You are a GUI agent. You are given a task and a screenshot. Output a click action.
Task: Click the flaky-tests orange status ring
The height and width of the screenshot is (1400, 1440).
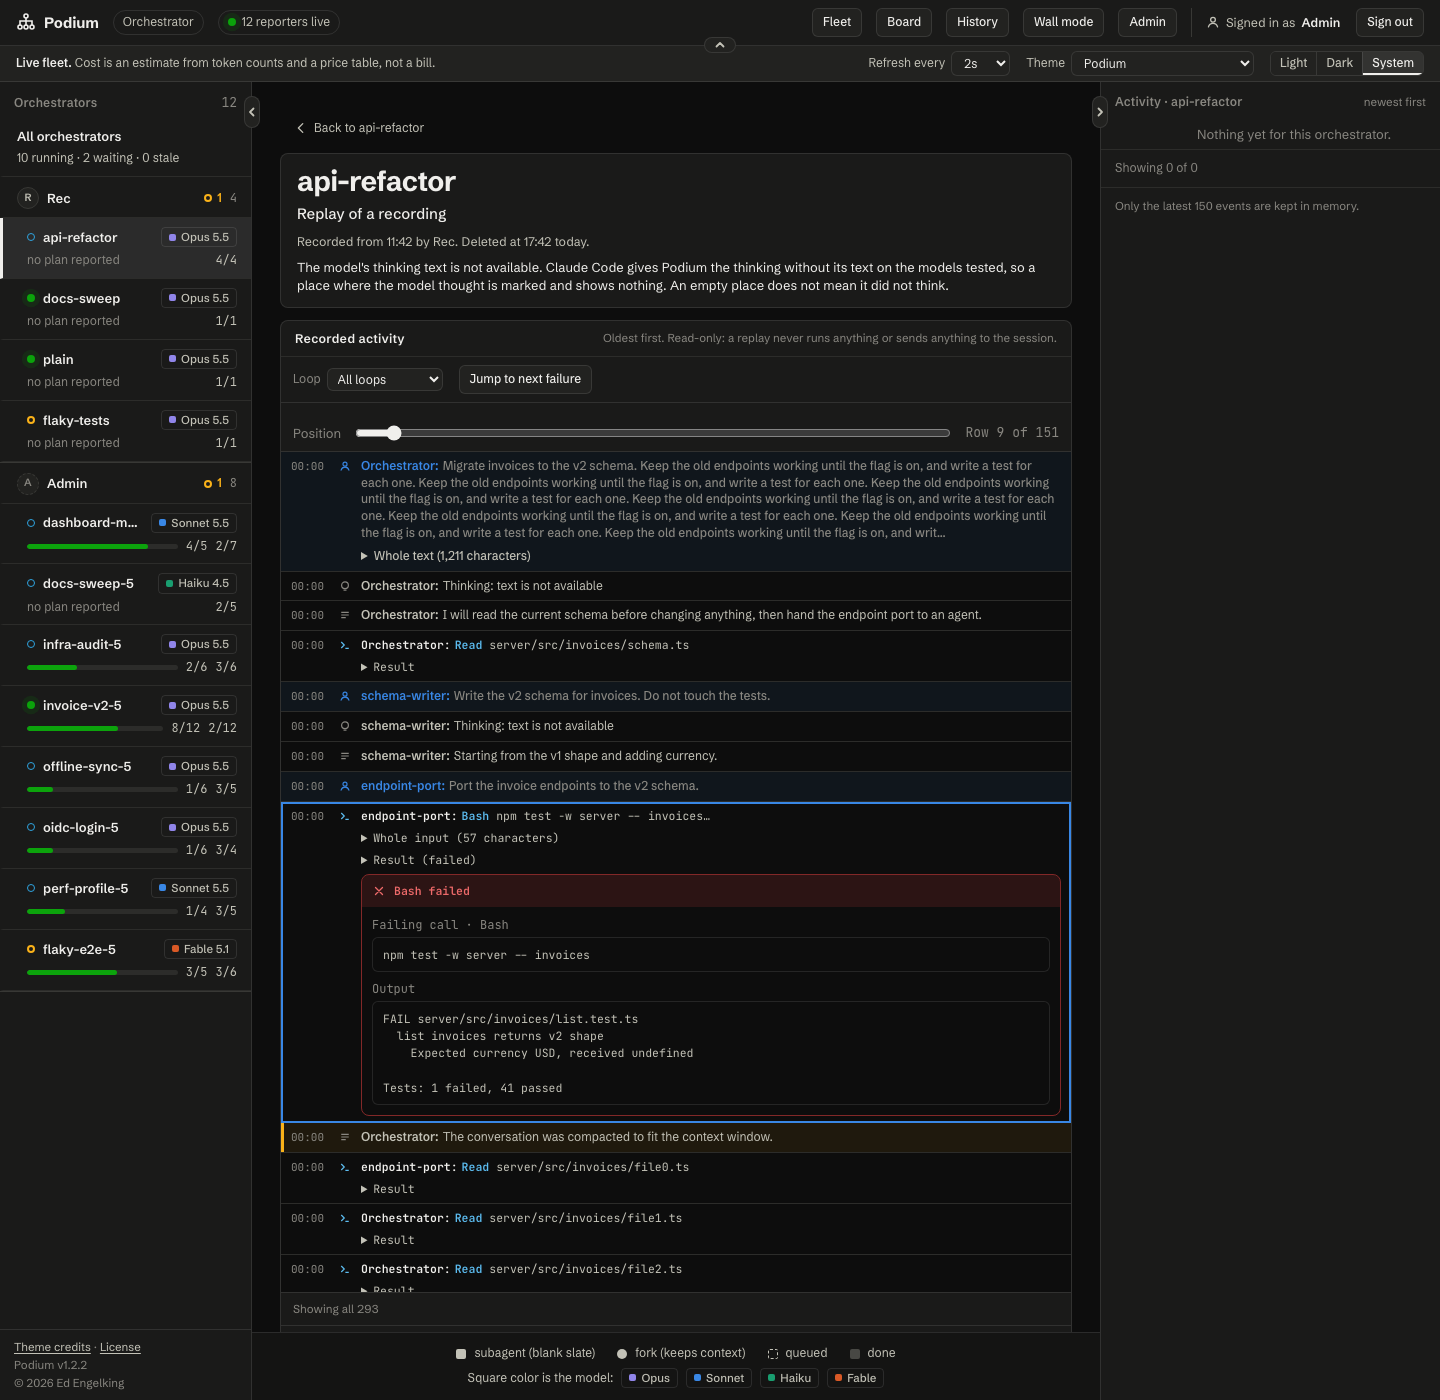(31, 420)
